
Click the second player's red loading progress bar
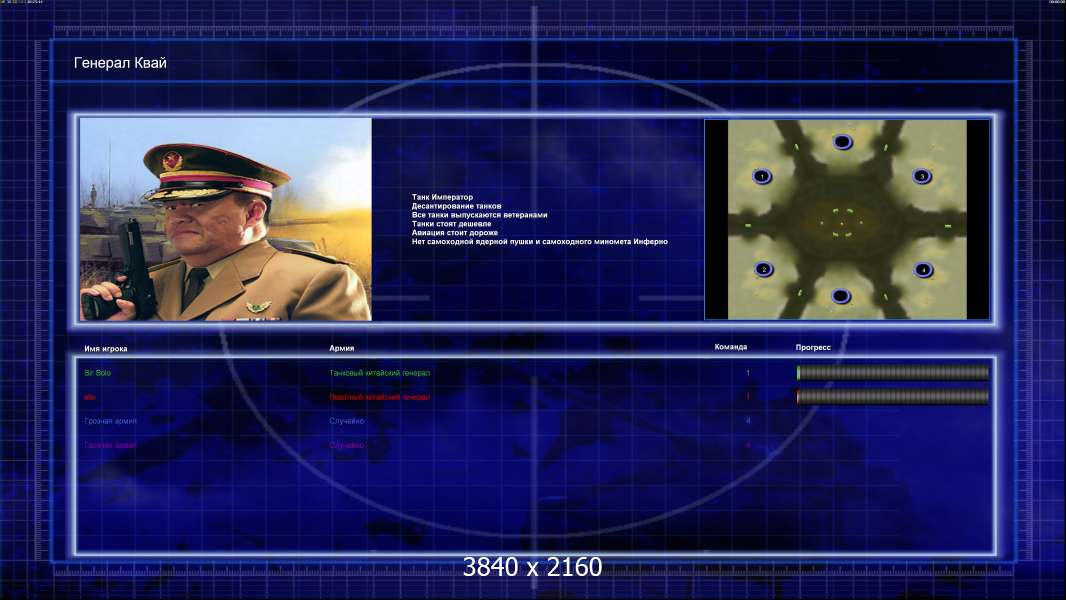pos(893,397)
